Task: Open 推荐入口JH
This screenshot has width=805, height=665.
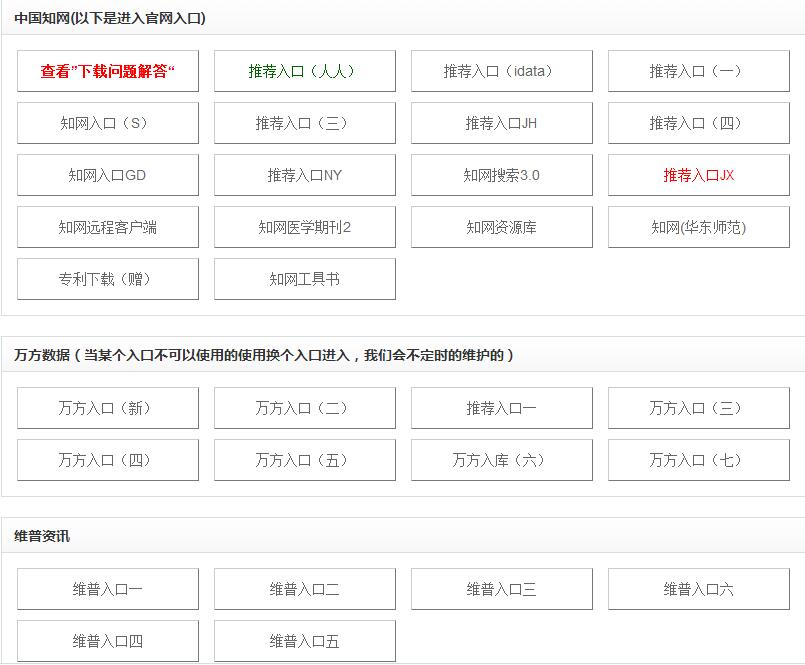Action: [502, 123]
